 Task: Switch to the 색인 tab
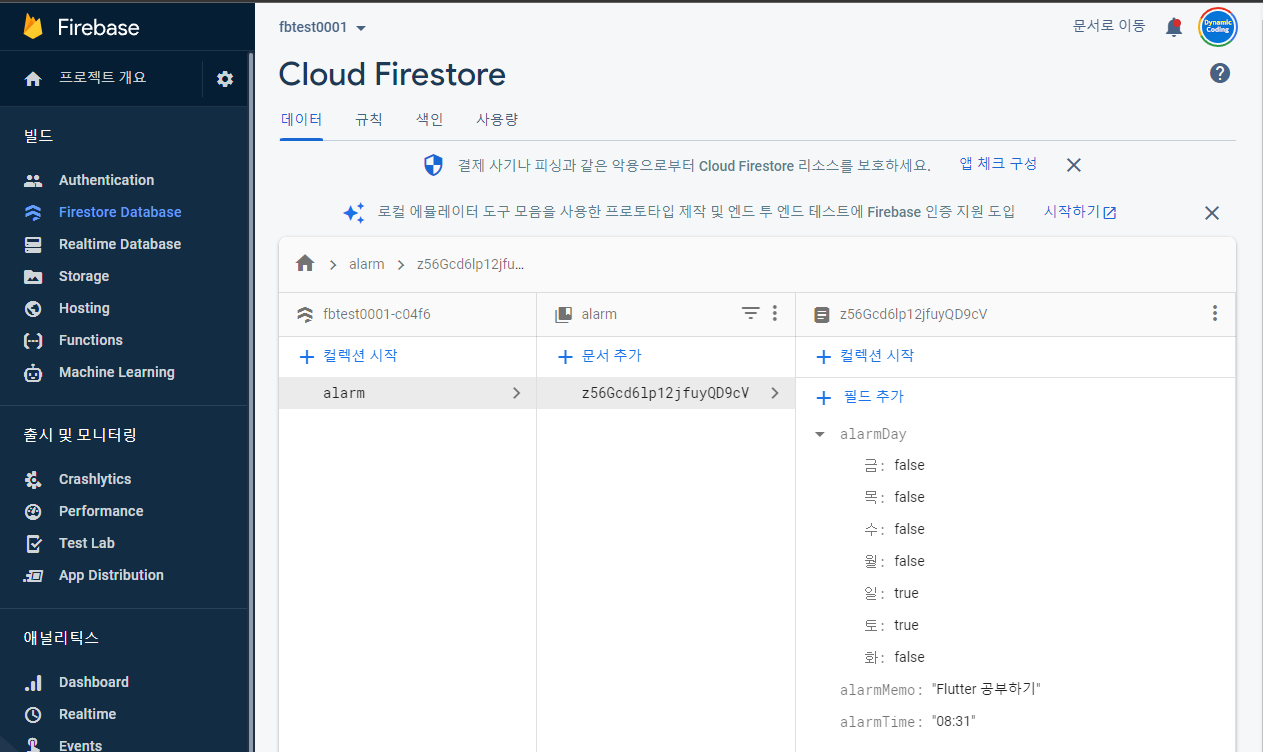429,119
